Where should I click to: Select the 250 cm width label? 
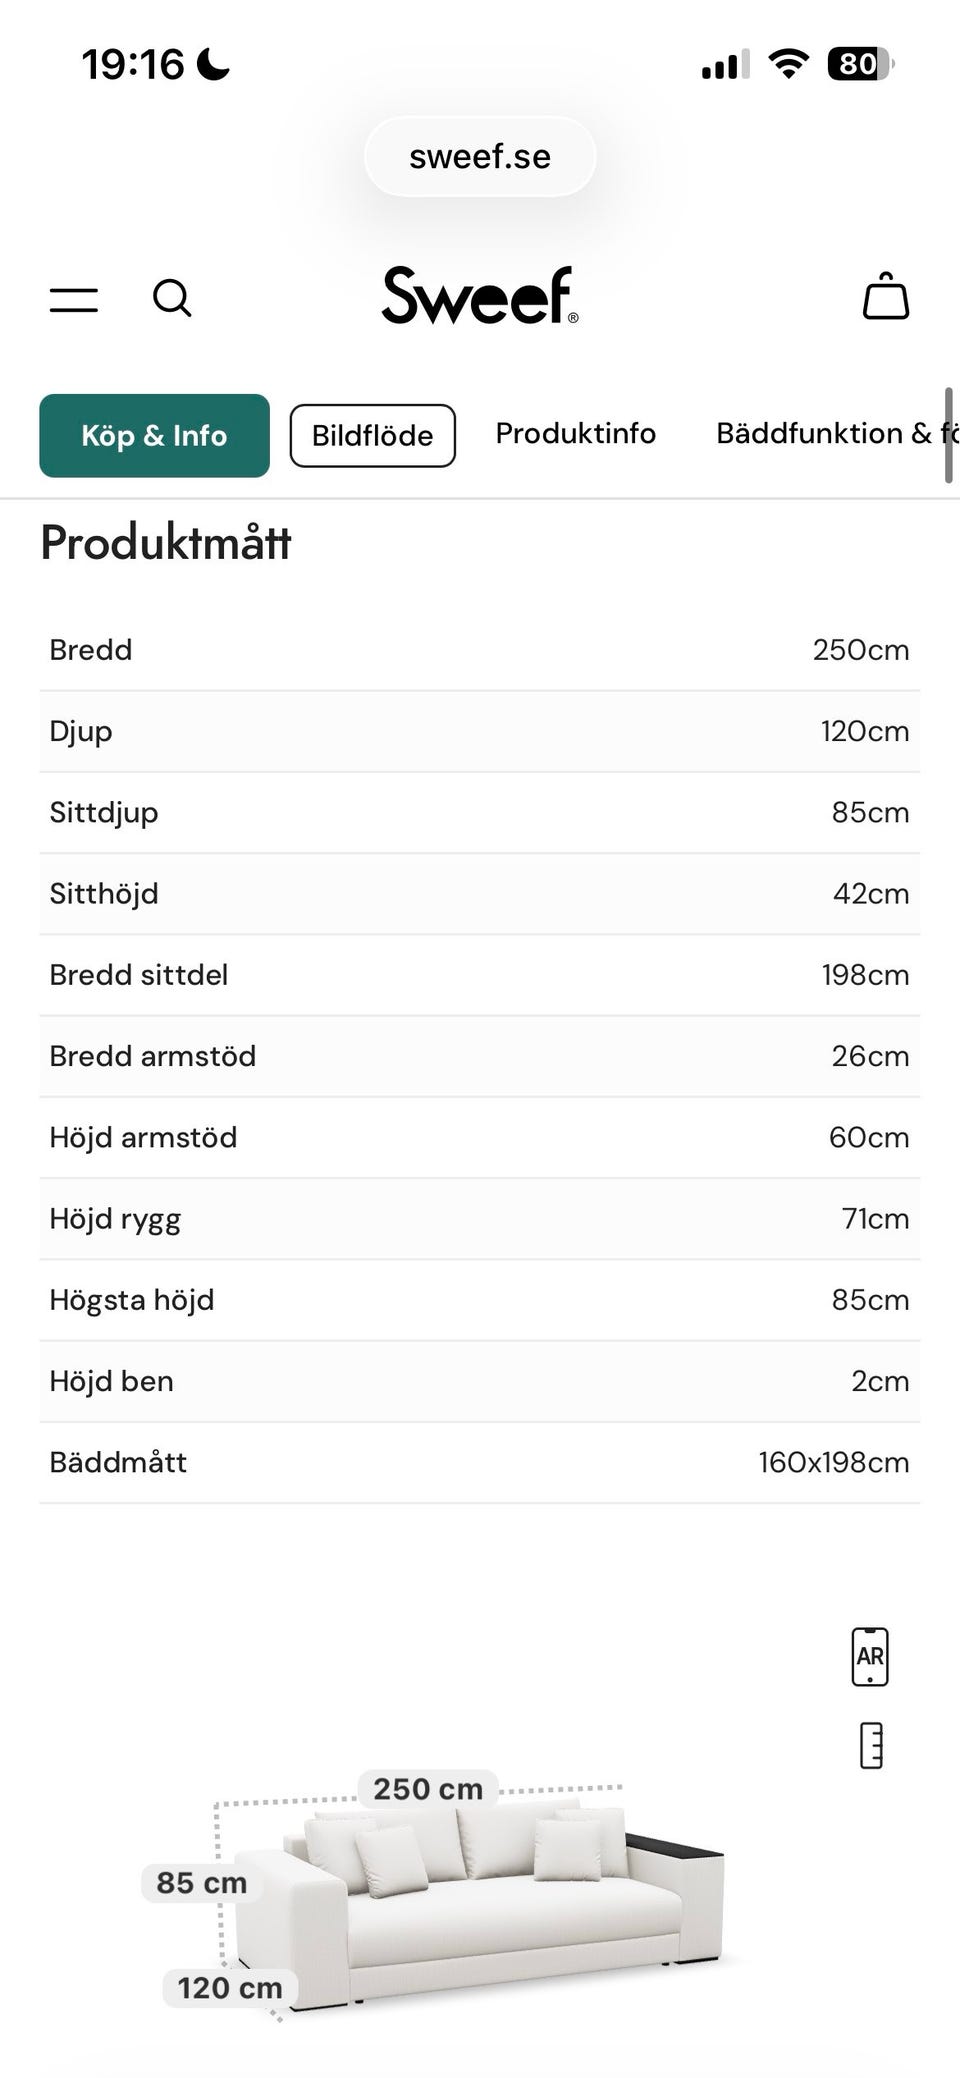(428, 1789)
